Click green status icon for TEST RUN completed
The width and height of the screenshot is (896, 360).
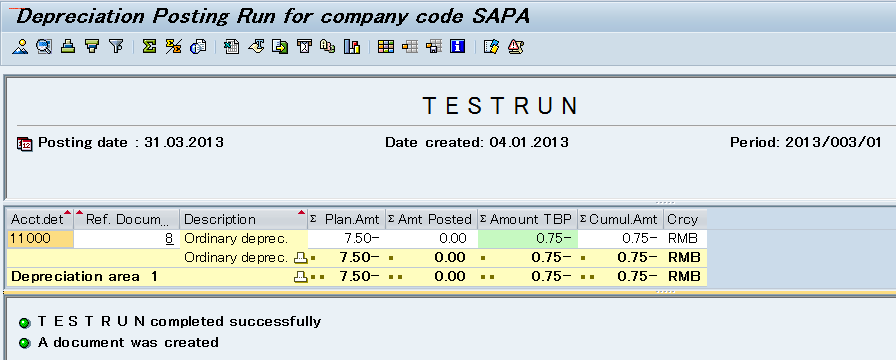pos(25,323)
